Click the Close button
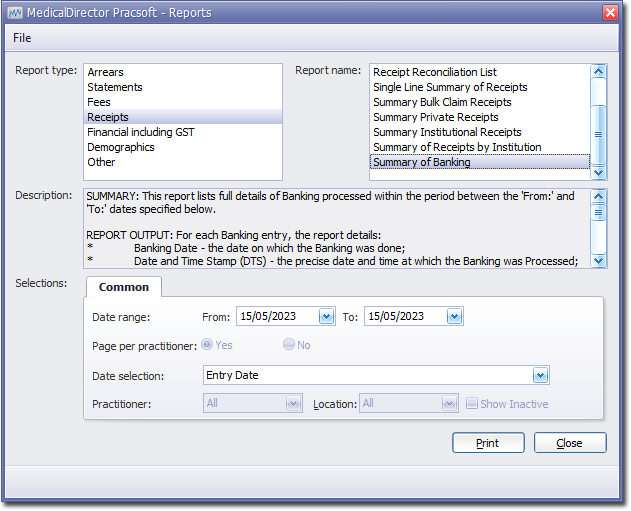Screen dimensions: 631x511 [x=570, y=443]
